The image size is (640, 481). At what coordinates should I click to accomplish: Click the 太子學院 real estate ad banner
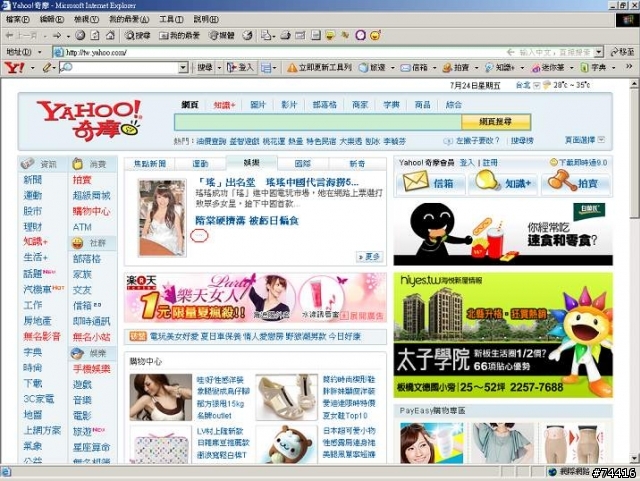[503, 335]
